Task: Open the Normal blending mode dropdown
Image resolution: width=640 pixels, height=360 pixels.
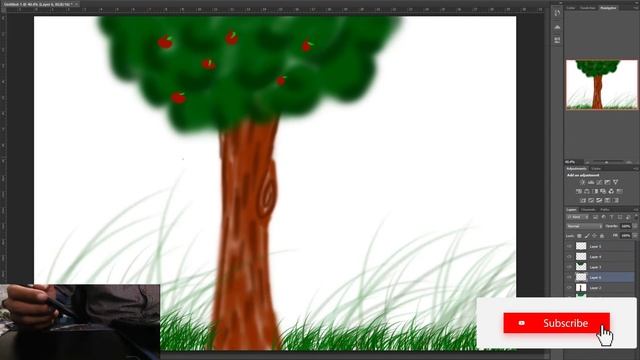Action: 584,226
